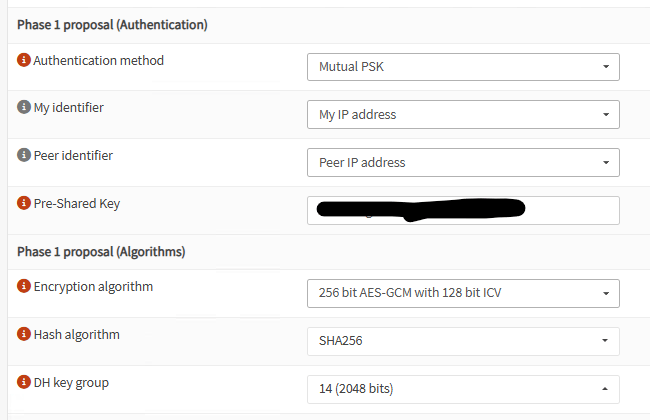Open the SHA256 hash dropdown
Image resolution: width=650 pixels, height=420 pixels.
pos(462,341)
